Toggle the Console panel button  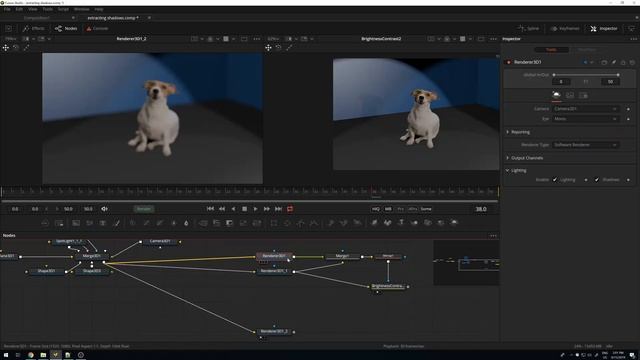(x=97, y=29)
